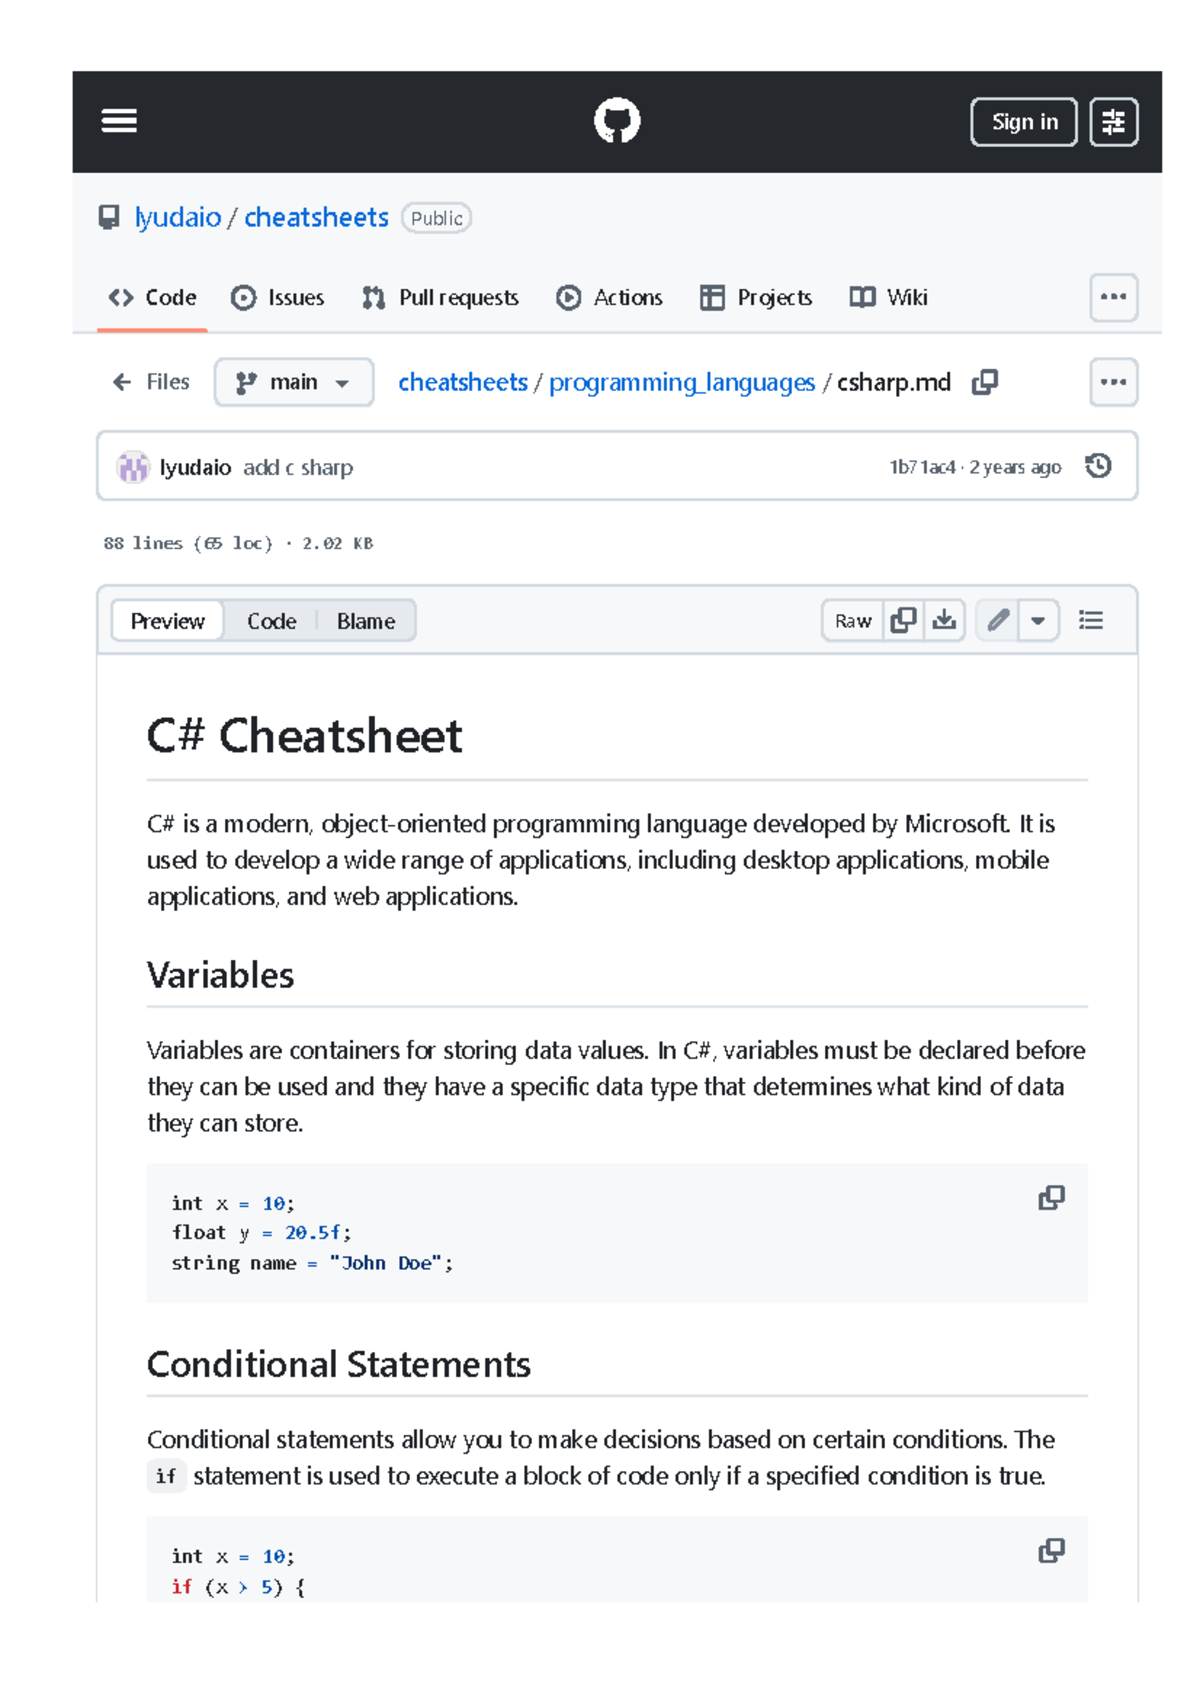The width and height of the screenshot is (1200, 1698).
Task: Open the file outline list icon
Action: 1090,620
